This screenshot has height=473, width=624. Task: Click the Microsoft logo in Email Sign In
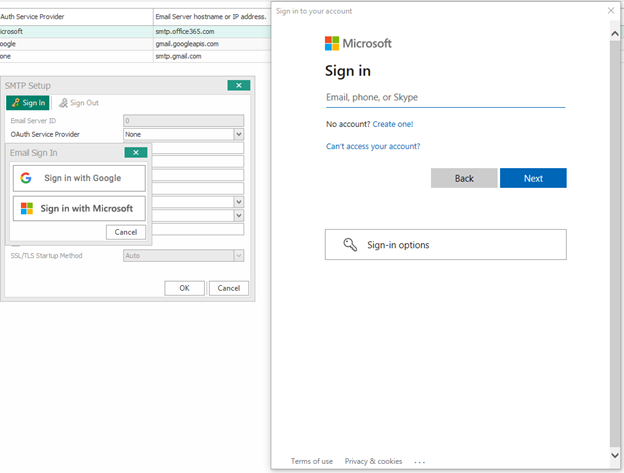pos(26,208)
